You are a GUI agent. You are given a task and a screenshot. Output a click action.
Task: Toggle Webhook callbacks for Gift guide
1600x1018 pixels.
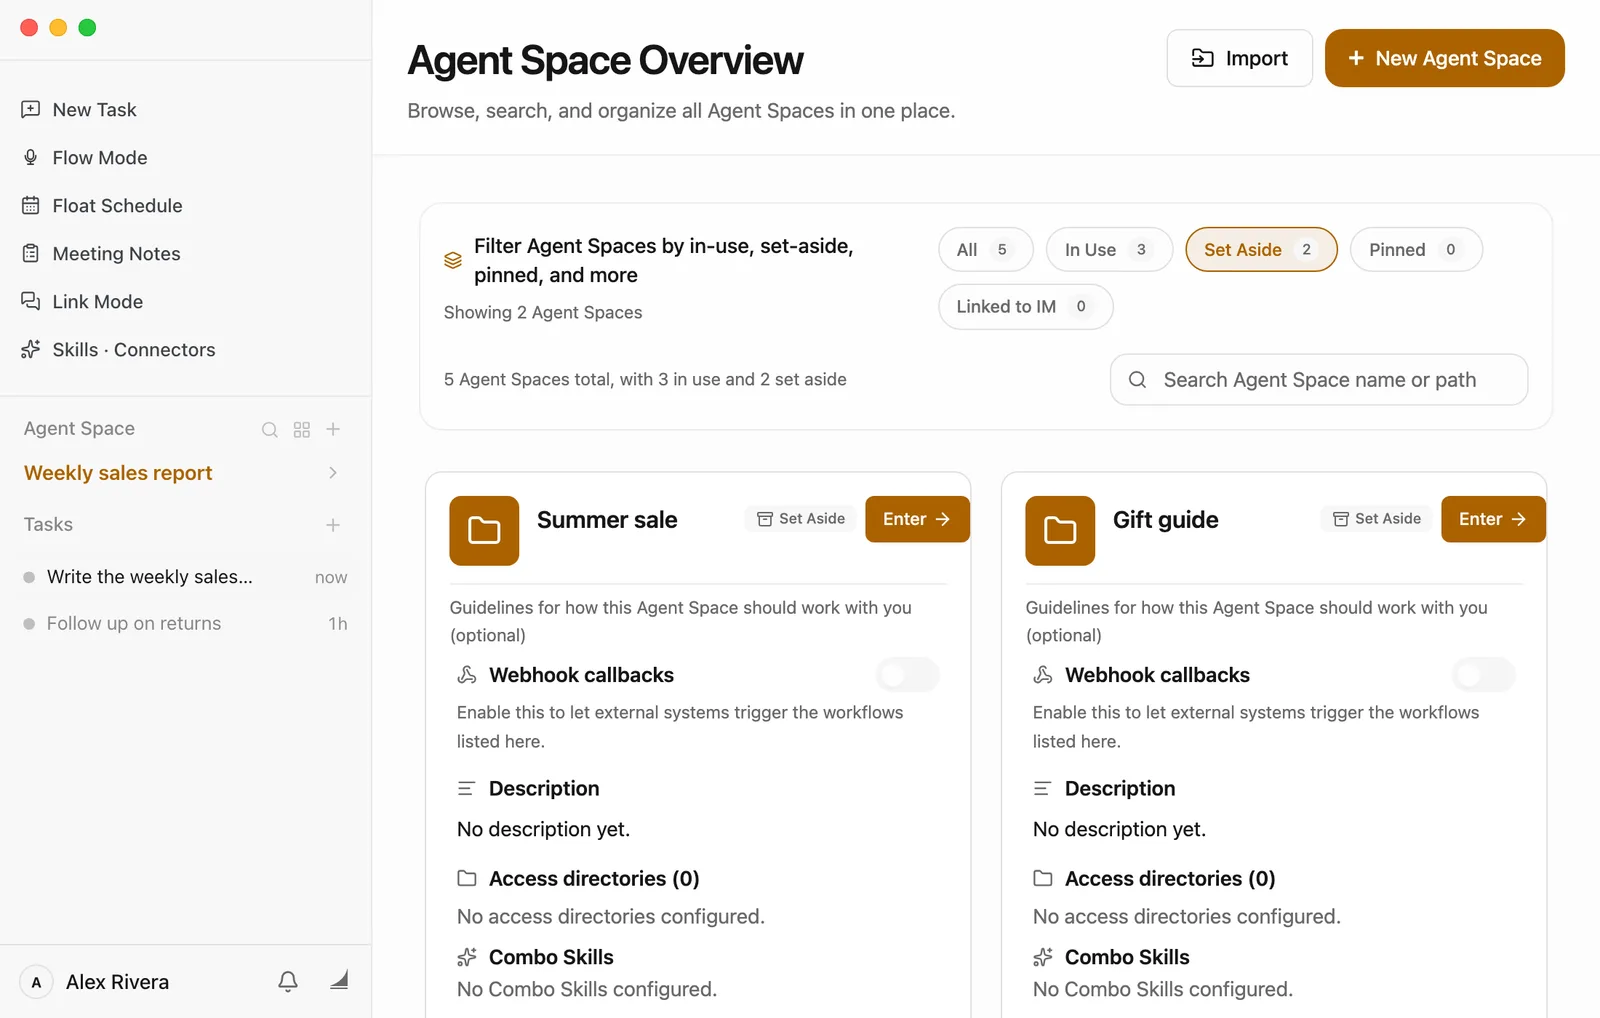pos(1484,676)
